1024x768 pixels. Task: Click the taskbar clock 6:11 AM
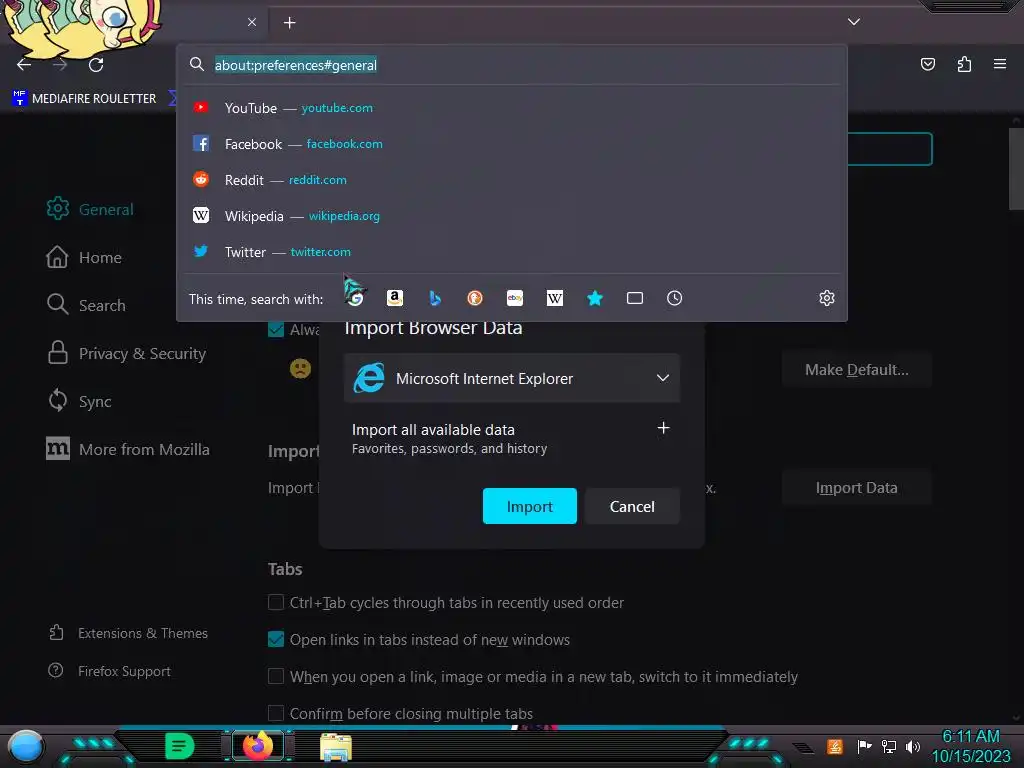pyautogui.click(x=970, y=736)
